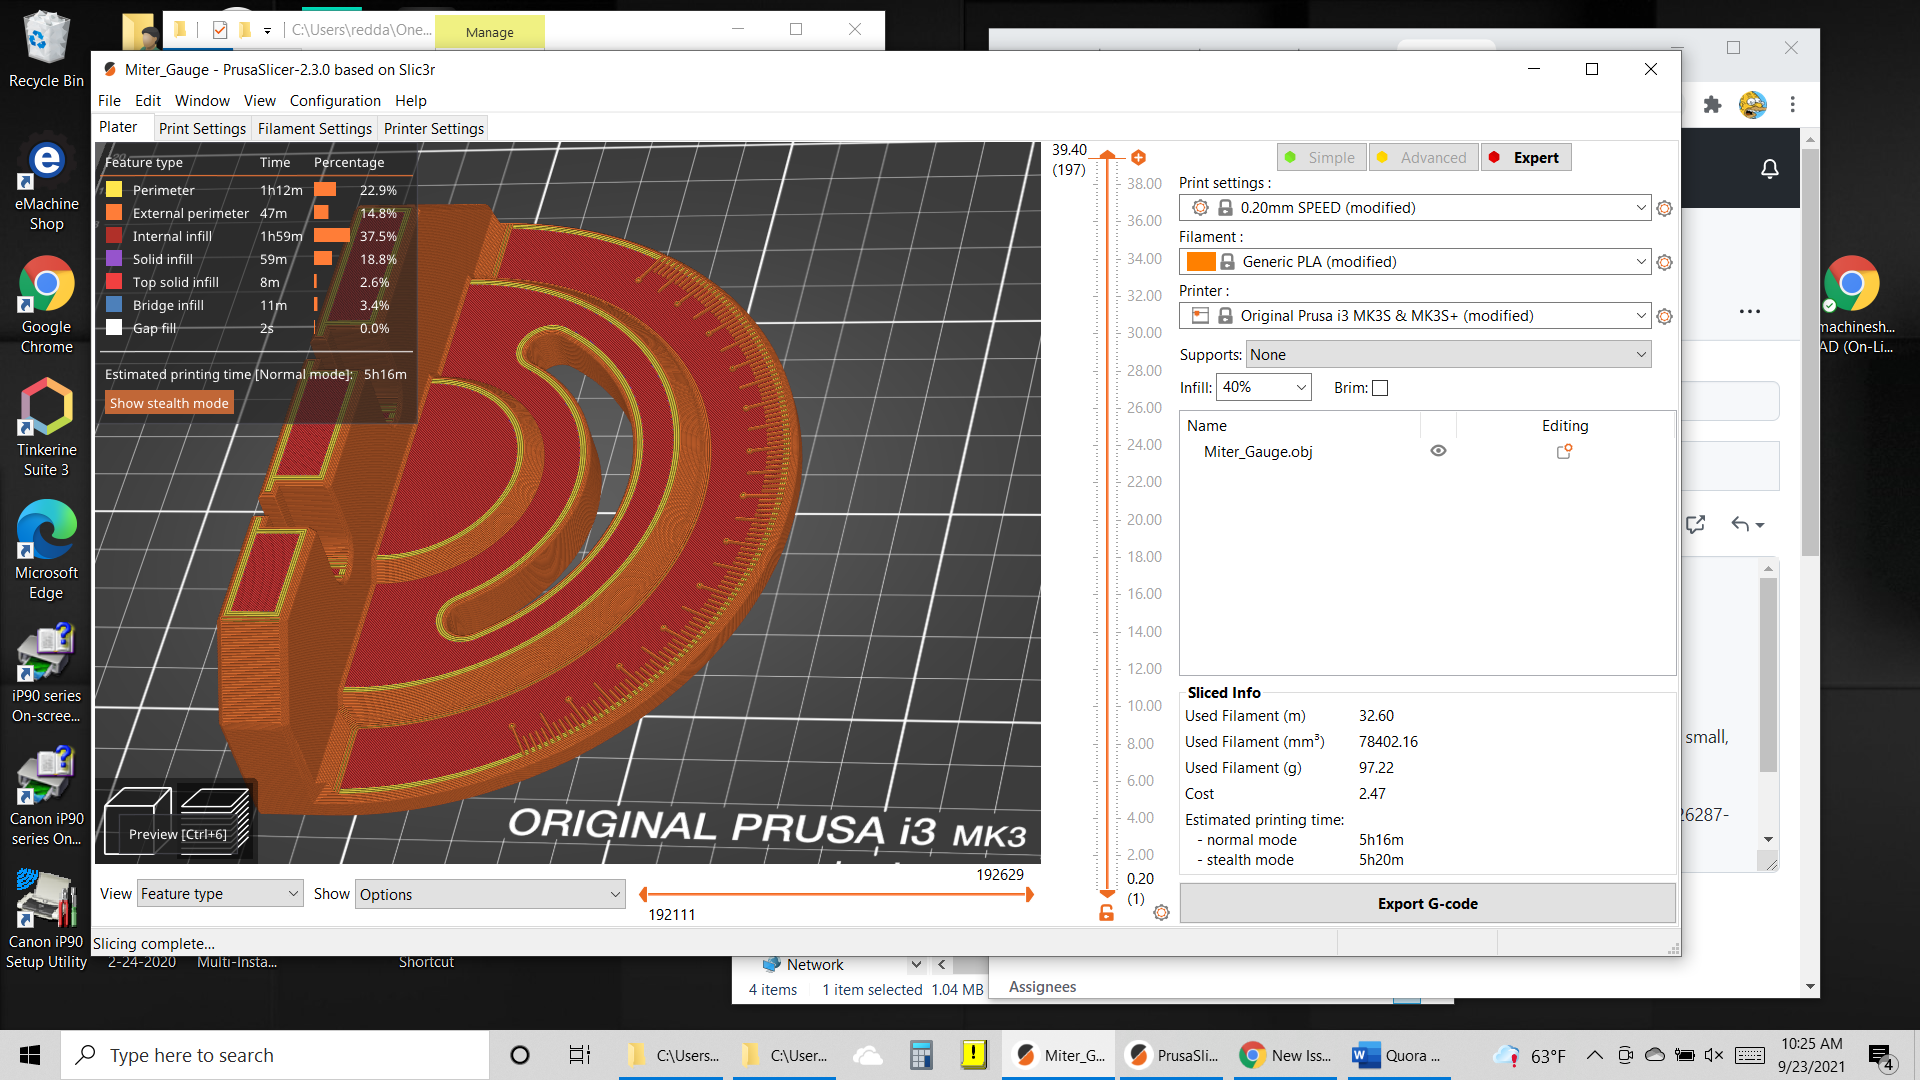Open the Show Options dropdown

(x=489, y=894)
